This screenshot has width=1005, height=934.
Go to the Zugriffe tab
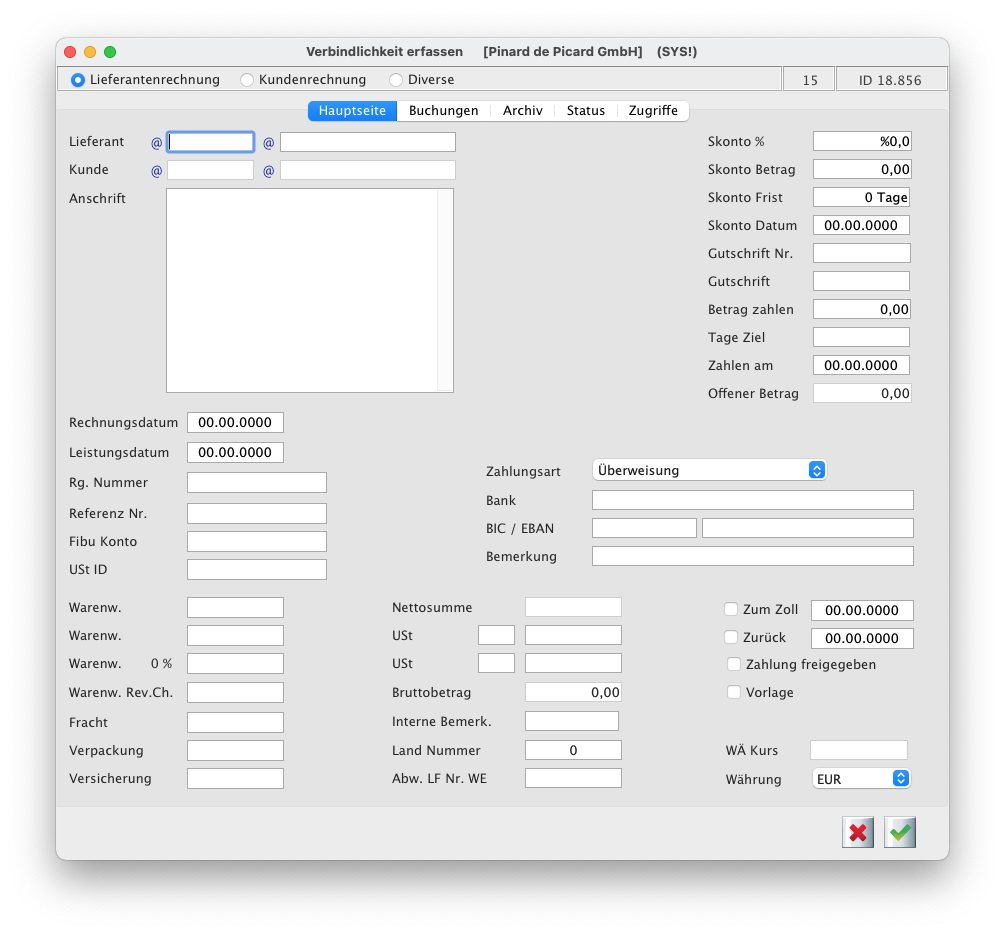click(x=652, y=111)
